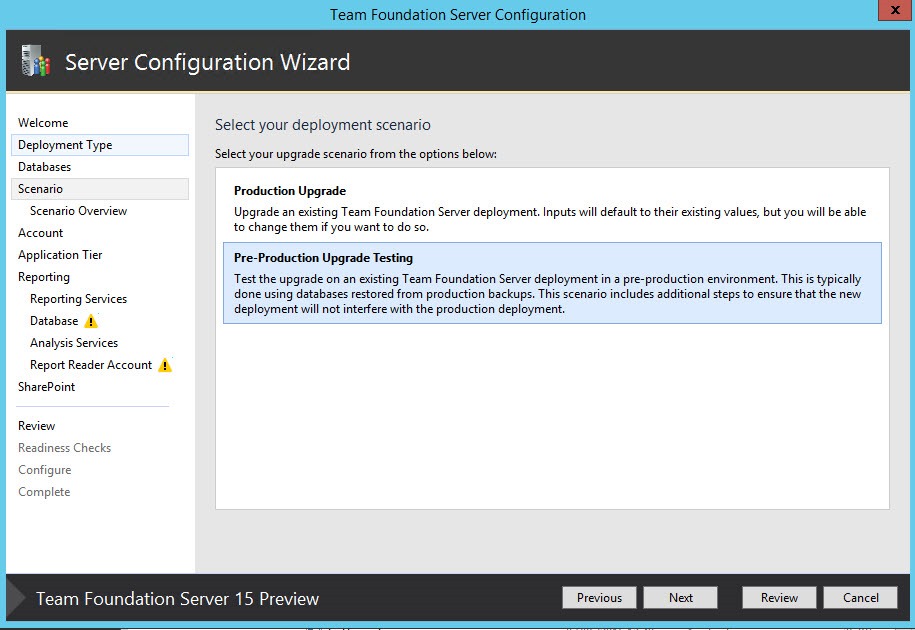
Task: Click the 'Select your deployment scenario' heading
Action: point(323,125)
